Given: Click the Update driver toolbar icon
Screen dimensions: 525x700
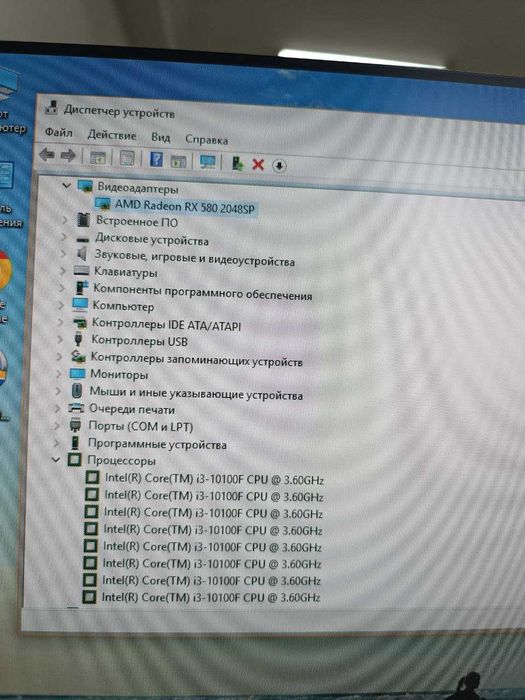Looking at the screenshot, I should pyautogui.click(x=237, y=163).
